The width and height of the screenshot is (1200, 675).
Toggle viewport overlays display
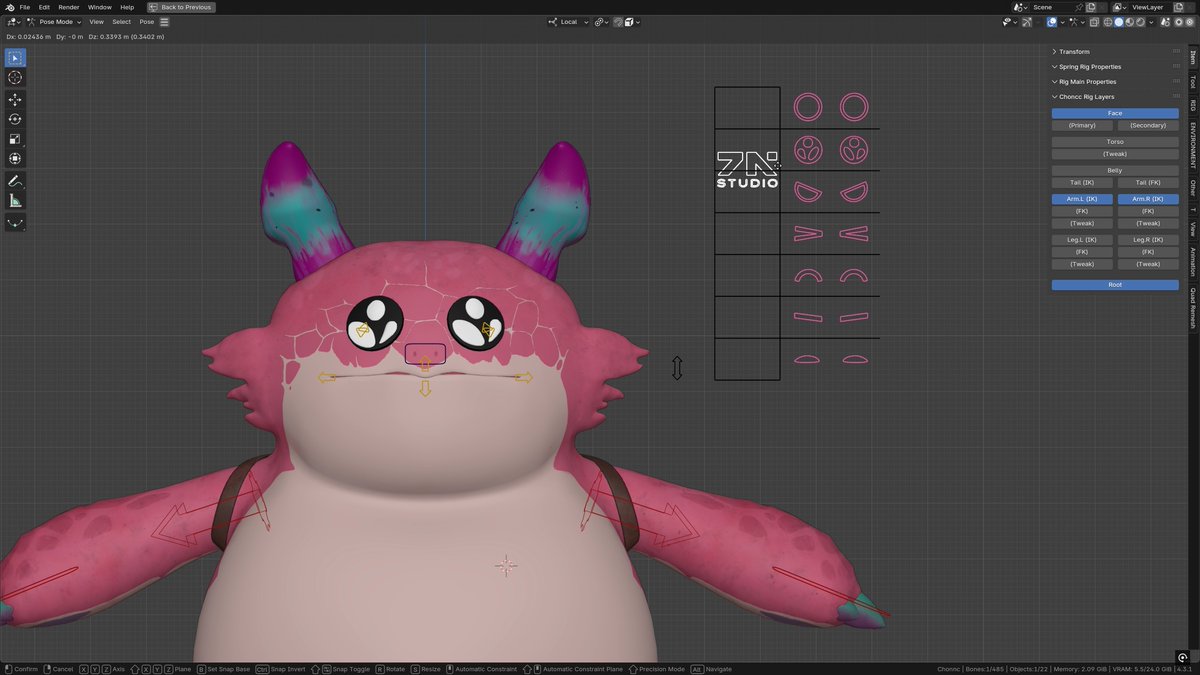pos(1052,22)
